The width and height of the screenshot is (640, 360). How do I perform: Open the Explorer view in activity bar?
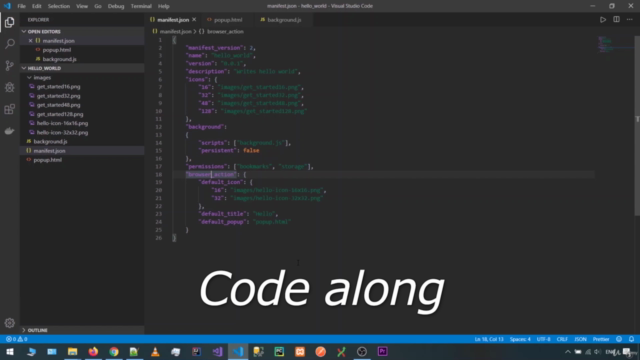(9, 22)
